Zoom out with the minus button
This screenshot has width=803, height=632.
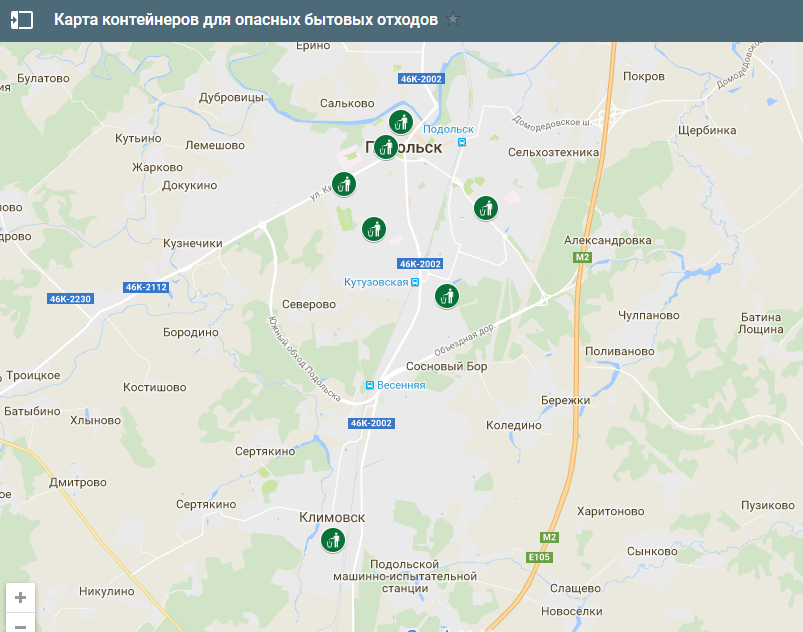pos(20,624)
